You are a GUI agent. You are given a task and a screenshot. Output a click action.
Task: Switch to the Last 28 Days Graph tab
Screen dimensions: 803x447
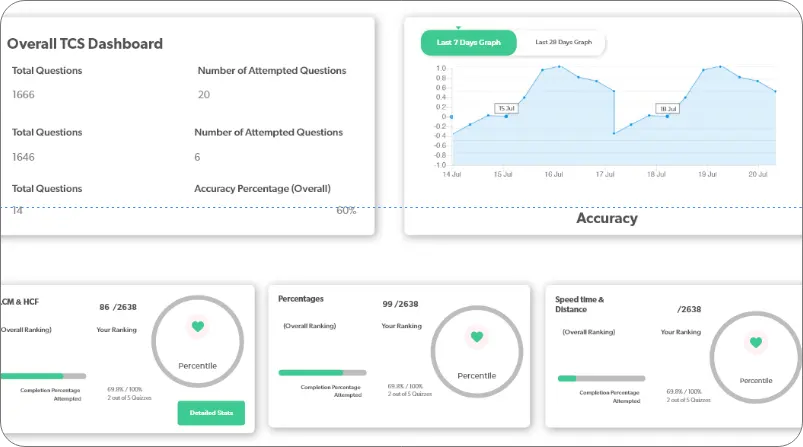pos(563,43)
